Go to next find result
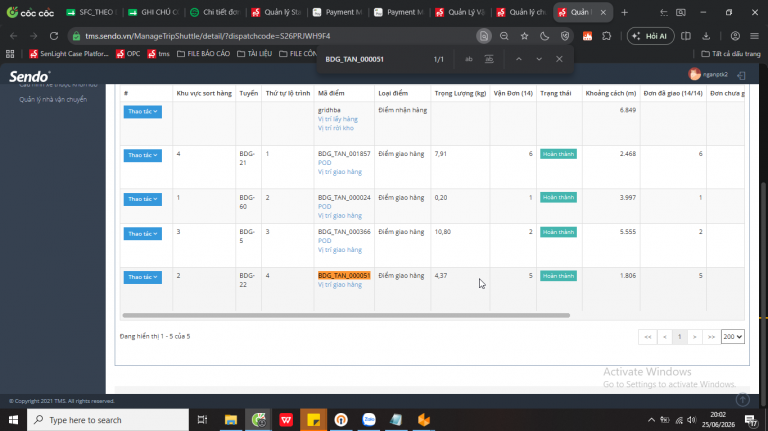 click(x=539, y=59)
